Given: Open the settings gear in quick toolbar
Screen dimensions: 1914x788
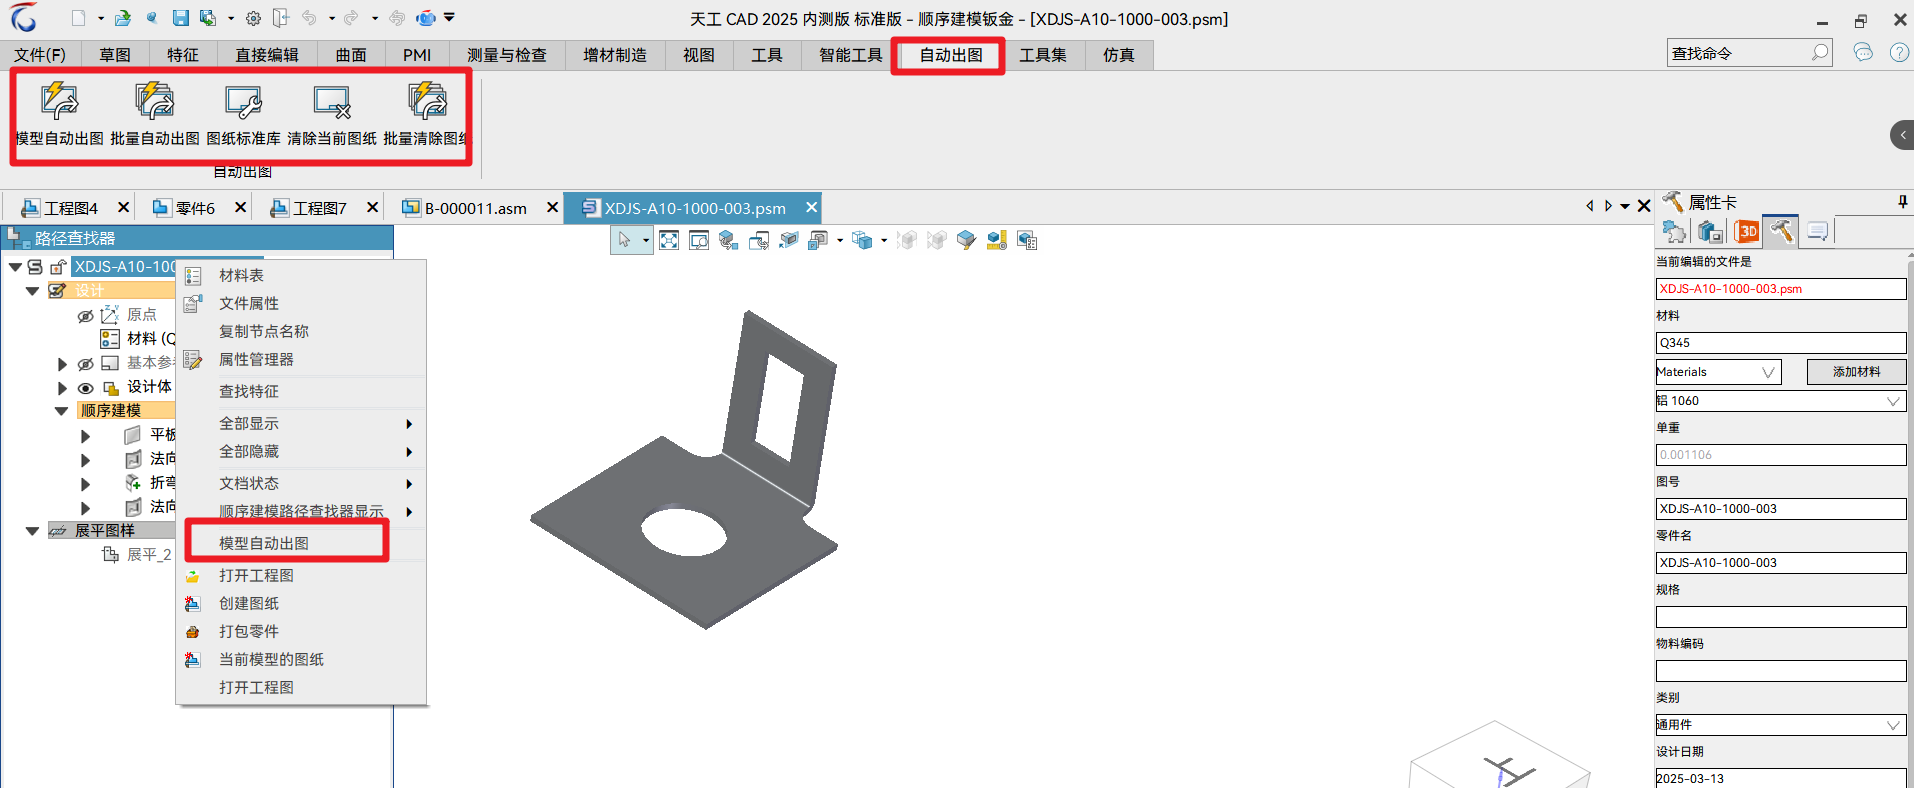Looking at the screenshot, I should coord(254,18).
